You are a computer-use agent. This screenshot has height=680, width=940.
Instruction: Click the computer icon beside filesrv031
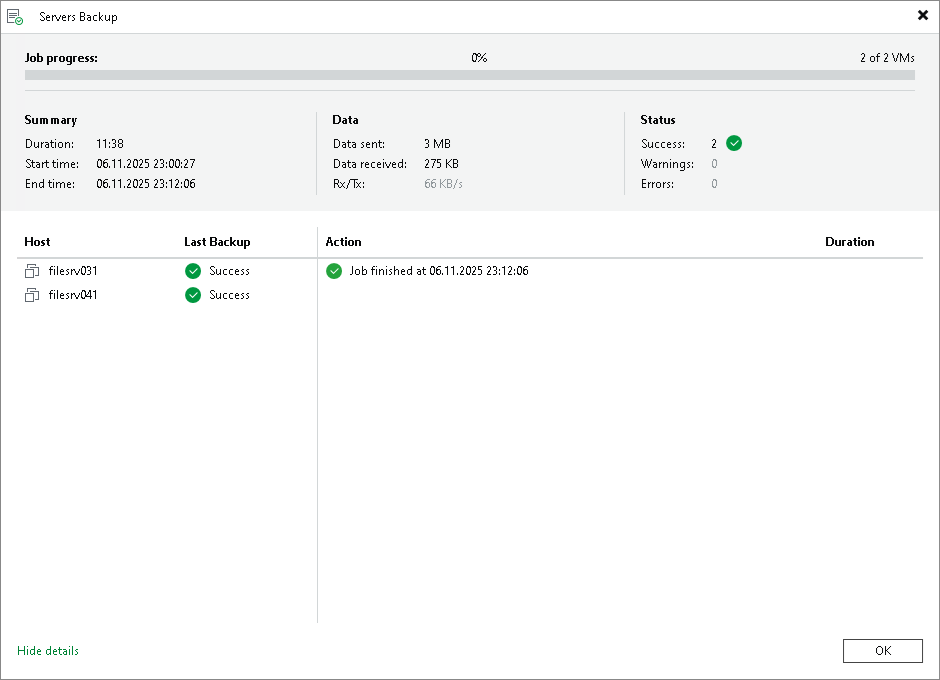31,271
